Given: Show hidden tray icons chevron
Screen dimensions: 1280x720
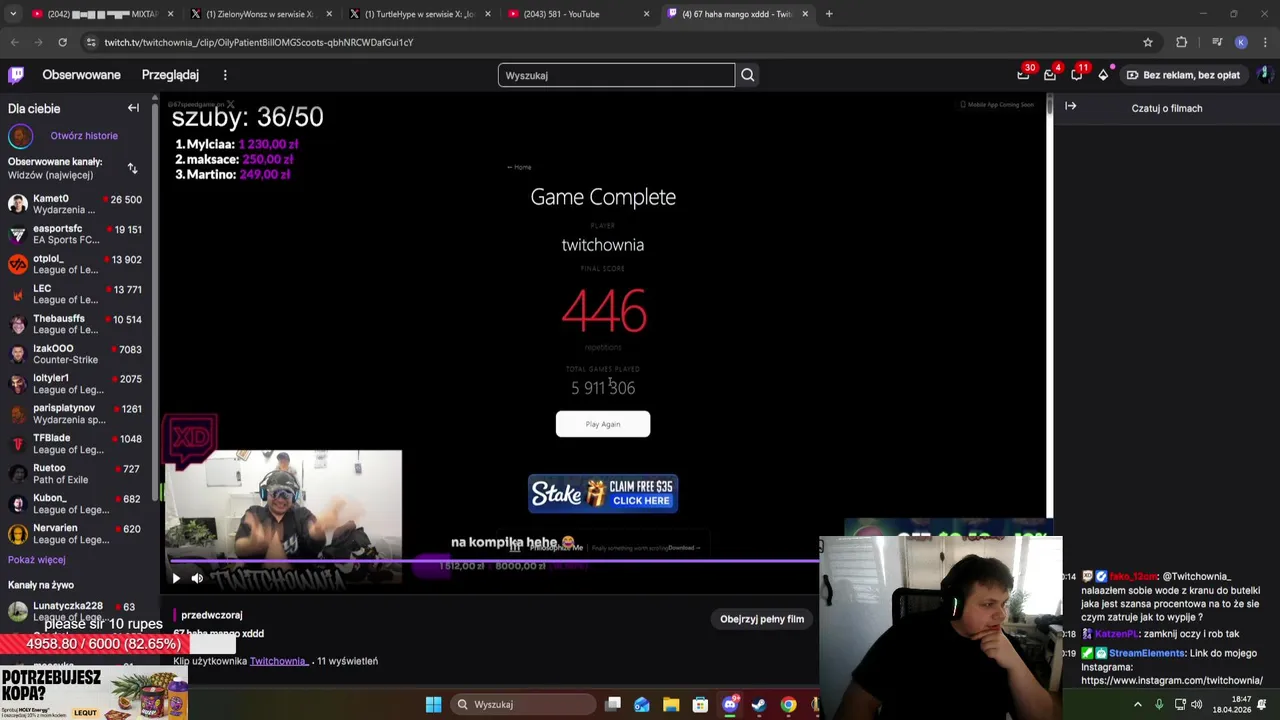Looking at the screenshot, I should click(x=1137, y=704).
